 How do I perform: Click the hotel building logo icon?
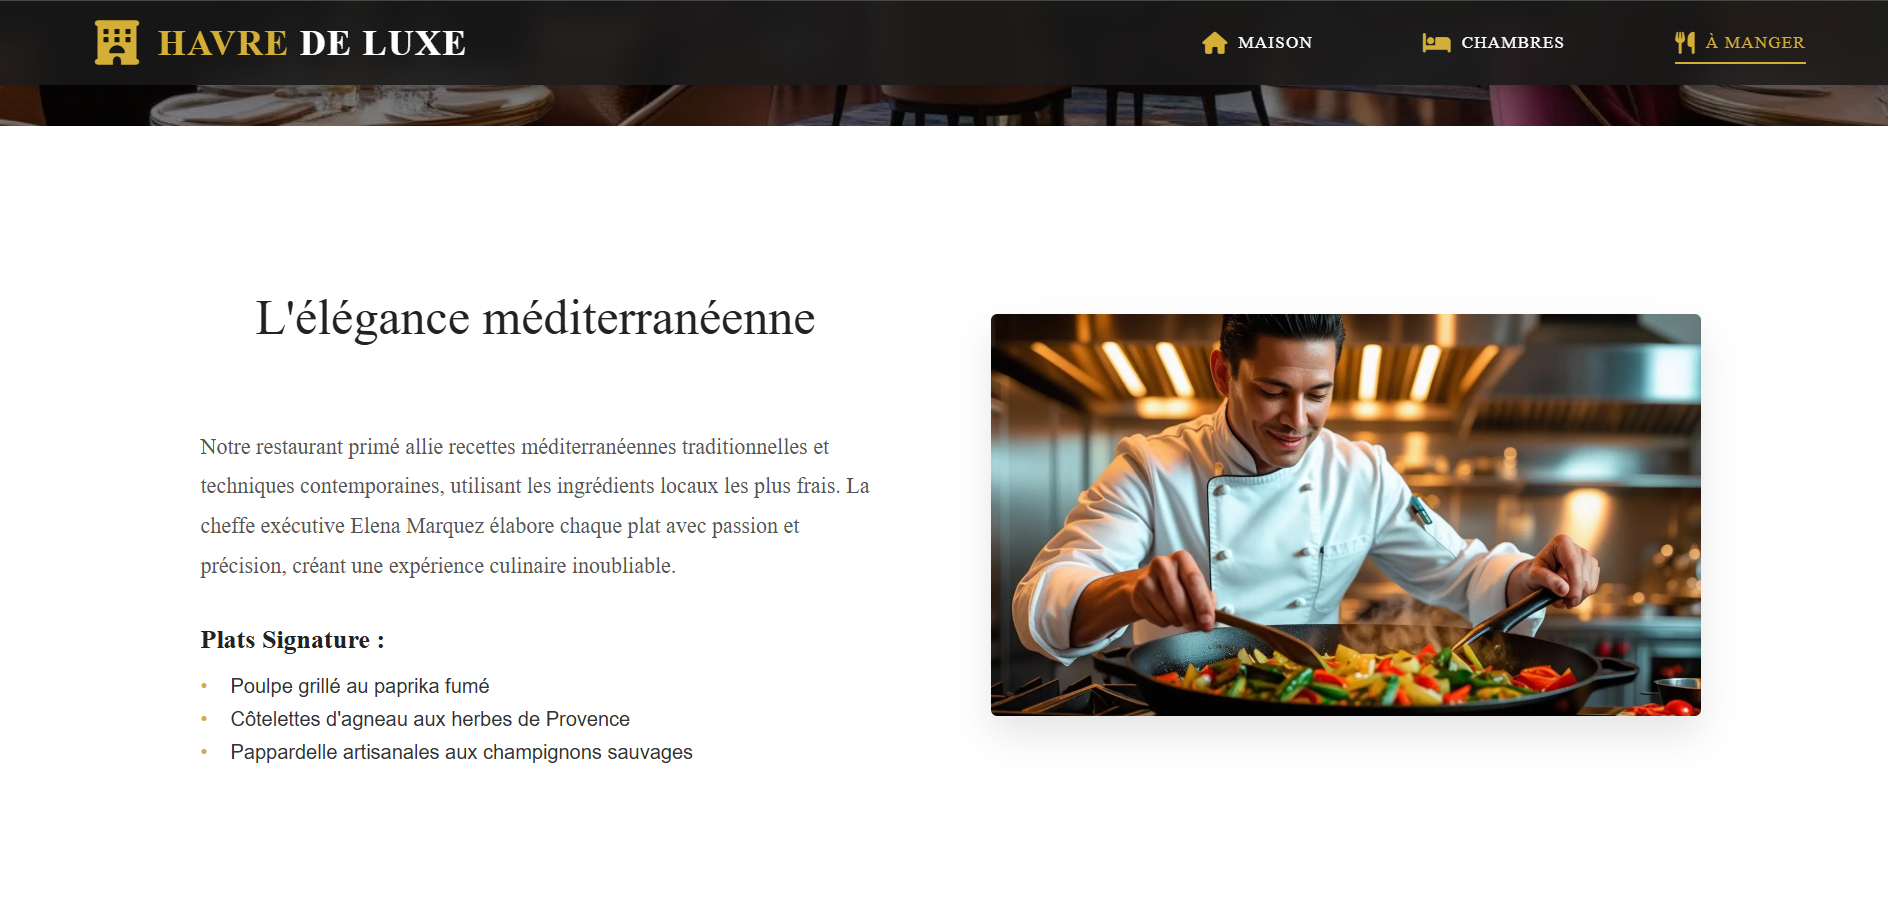[117, 43]
